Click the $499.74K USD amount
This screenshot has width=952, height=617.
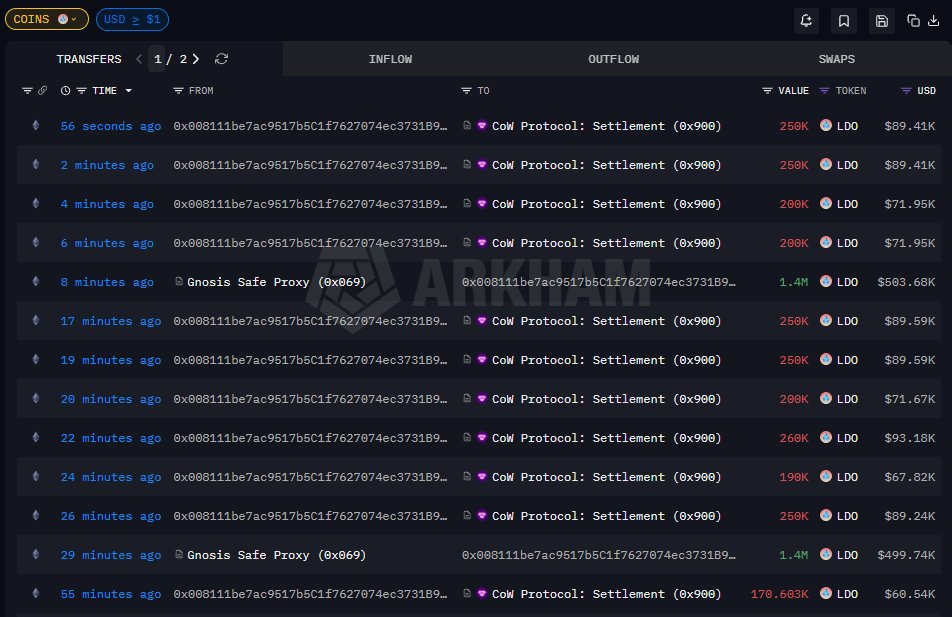906,555
